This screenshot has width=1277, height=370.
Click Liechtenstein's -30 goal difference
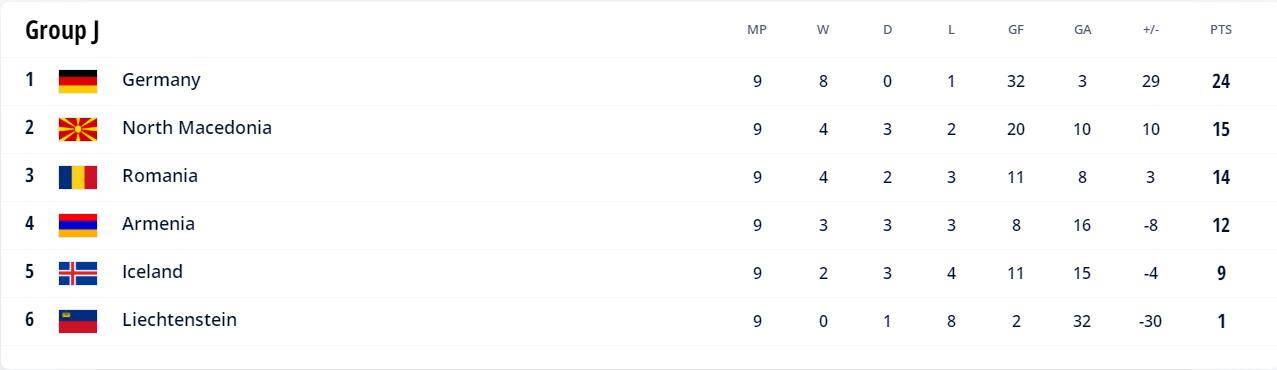coord(1150,321)
